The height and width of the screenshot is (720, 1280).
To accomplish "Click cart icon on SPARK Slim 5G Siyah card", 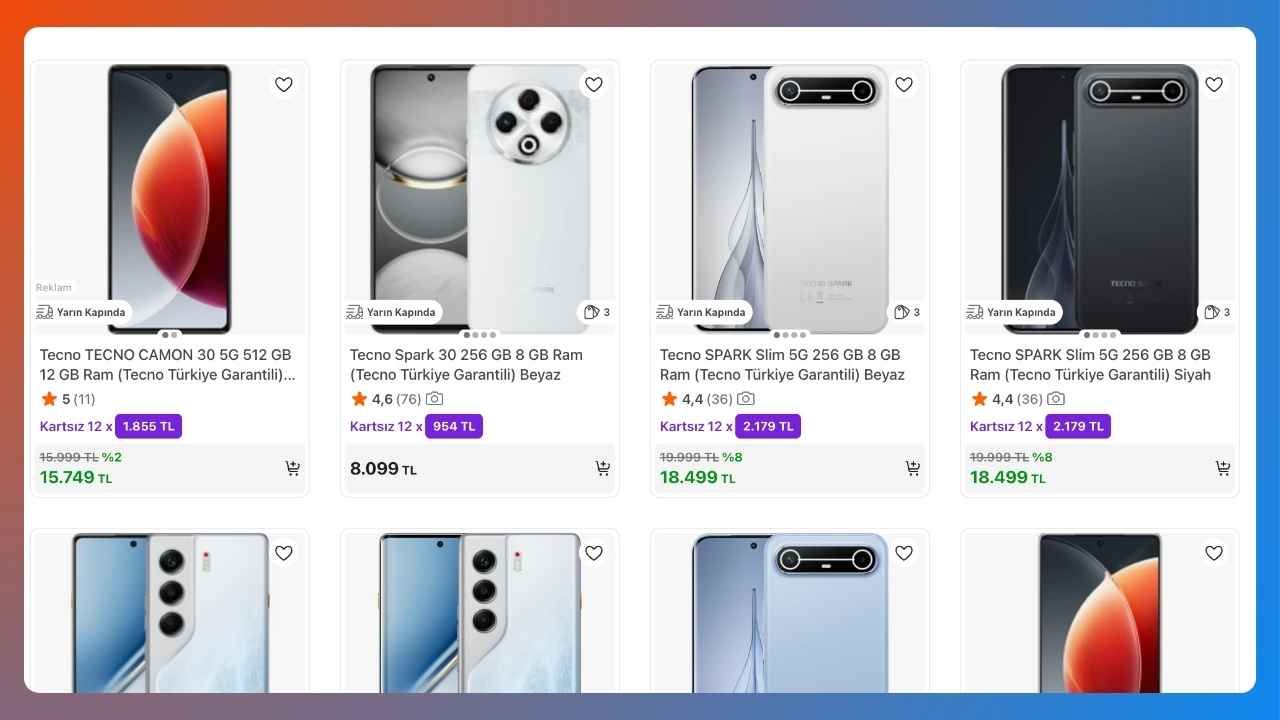I will pos(1222,468).
